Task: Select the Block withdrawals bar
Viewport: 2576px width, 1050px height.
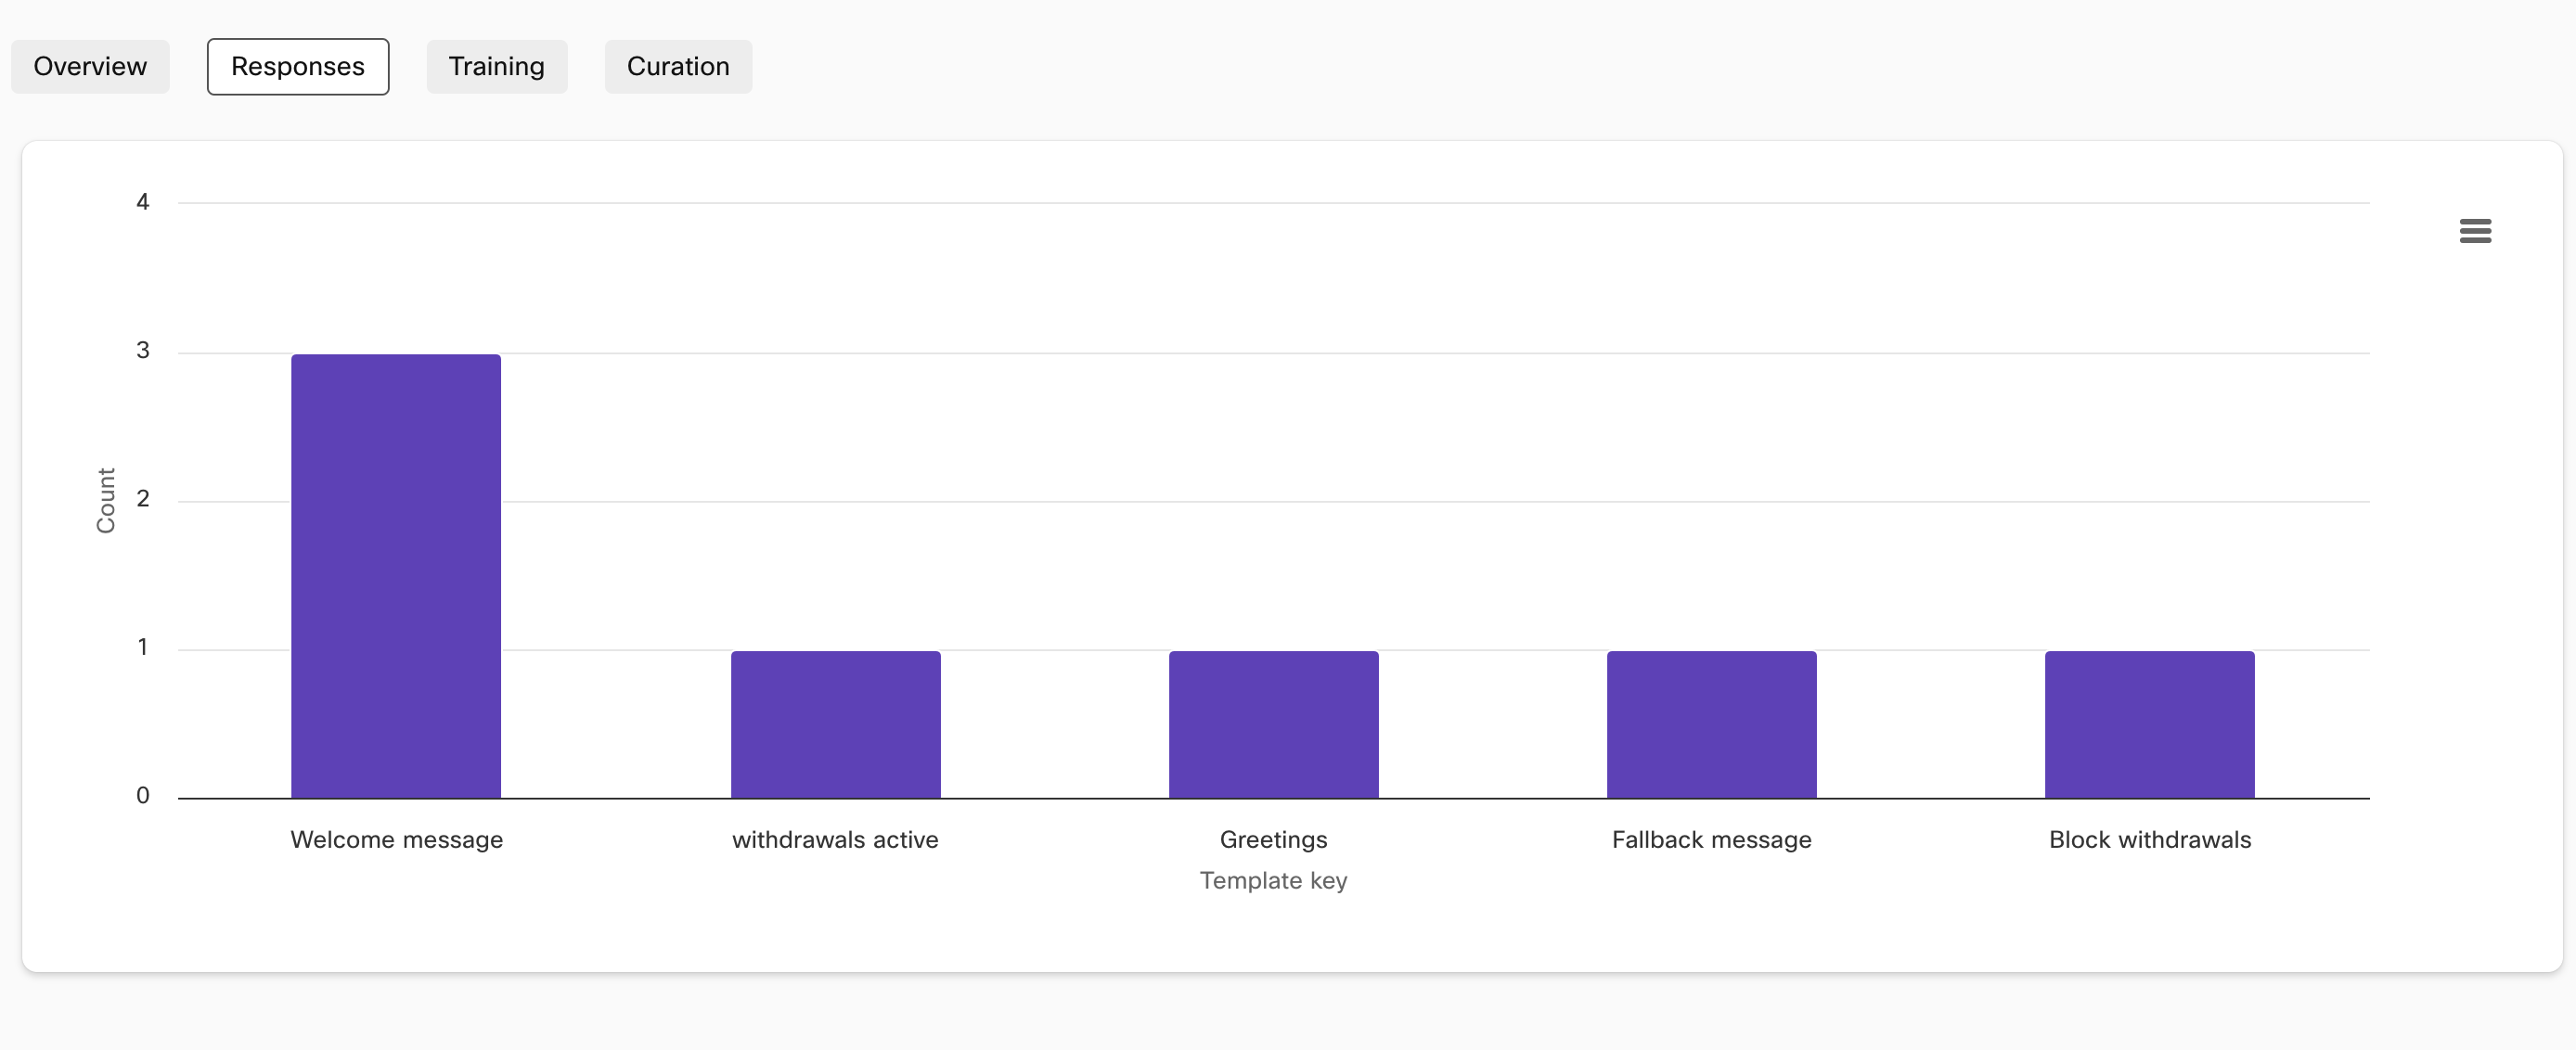Action: coord(2149,724)
